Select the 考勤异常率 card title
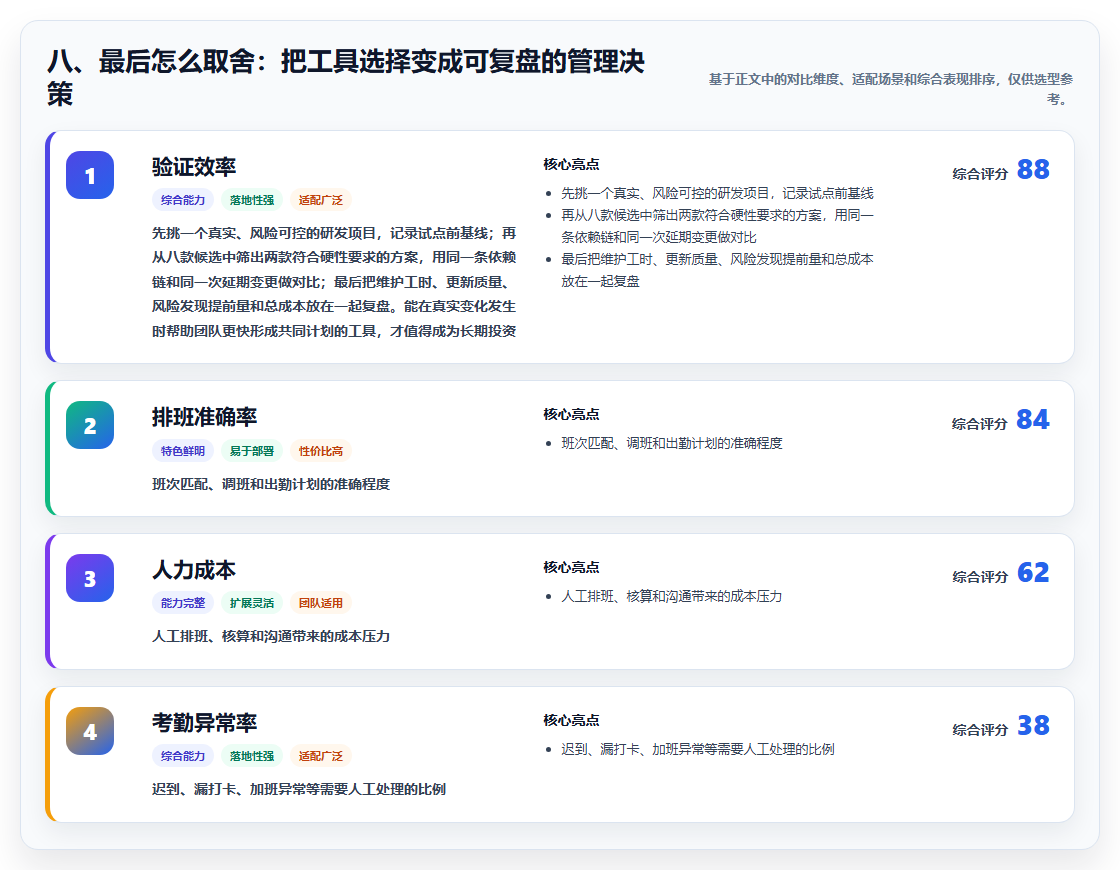This screenshot has height=870, width=1120. coord(204,722)
